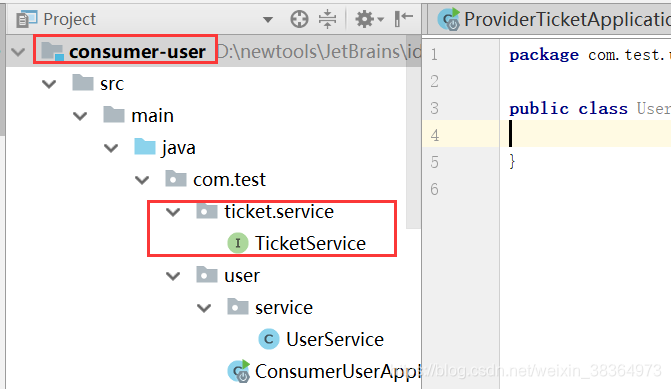This screenshot has width=671, height=389.
Task: Collapse the src folder chevron
Action: click(x=49, y=84)
